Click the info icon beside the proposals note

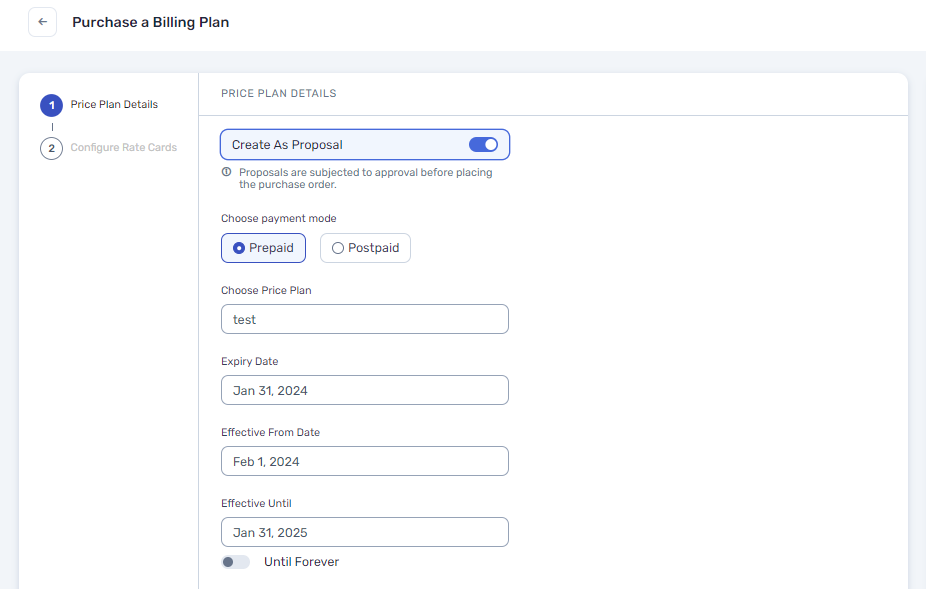pos(227,172)
